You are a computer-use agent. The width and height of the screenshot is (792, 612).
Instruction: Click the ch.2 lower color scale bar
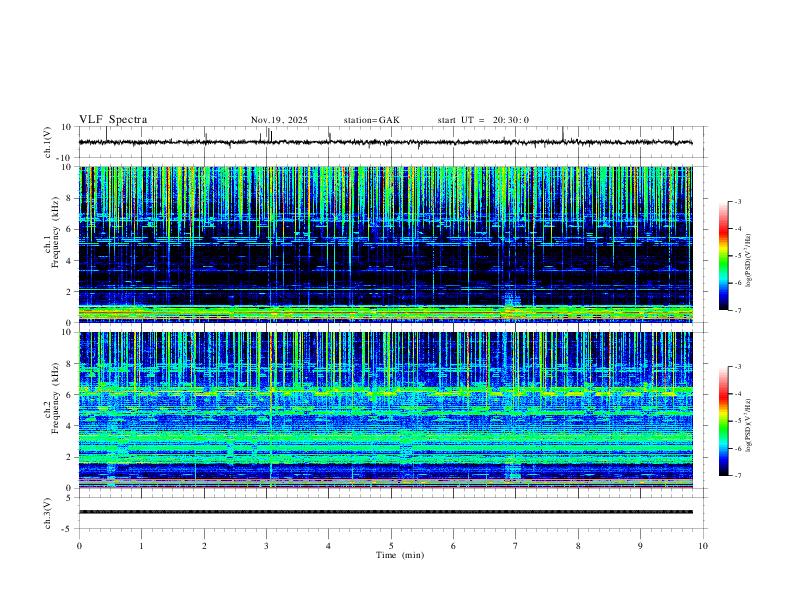click(x=723, y=421)
